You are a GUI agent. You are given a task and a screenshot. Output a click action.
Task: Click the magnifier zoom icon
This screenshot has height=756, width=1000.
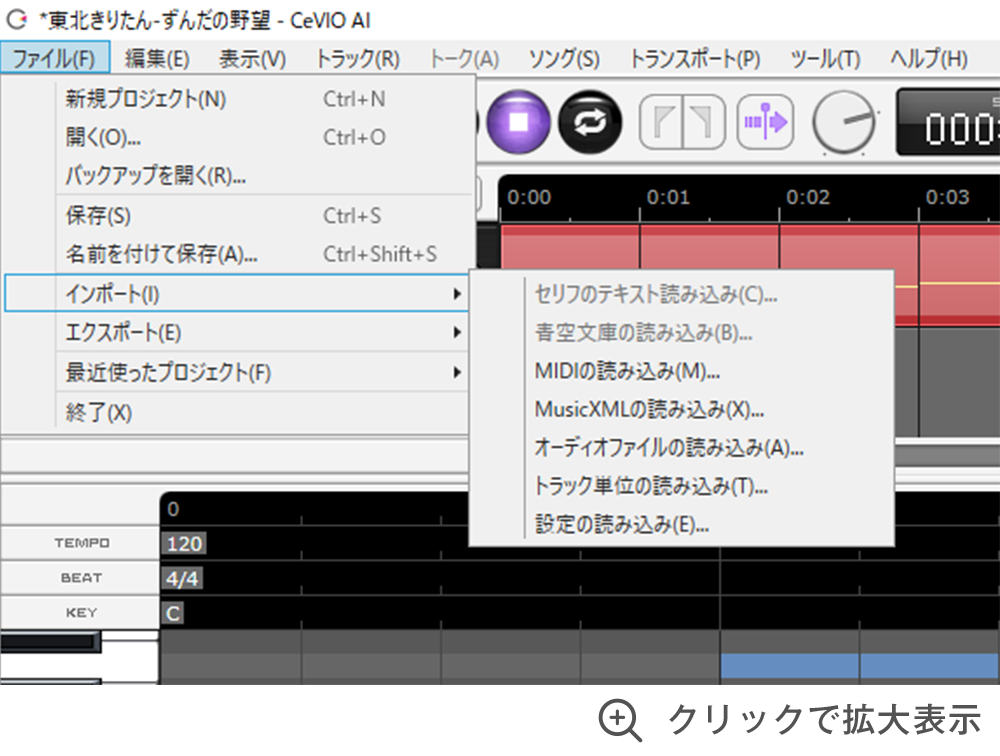[620, 720]
